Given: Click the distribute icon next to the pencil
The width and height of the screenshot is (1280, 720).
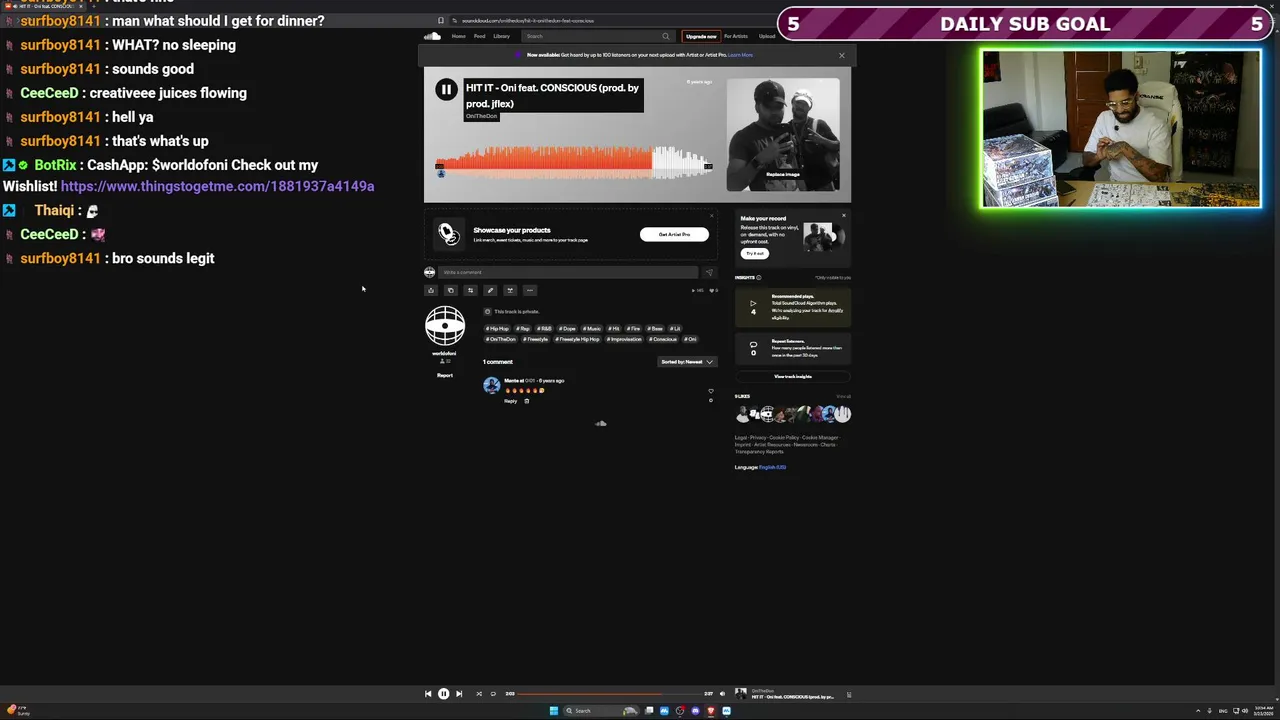Looking at the screenshot, I should pyautogui.click(x=510, y=290).
